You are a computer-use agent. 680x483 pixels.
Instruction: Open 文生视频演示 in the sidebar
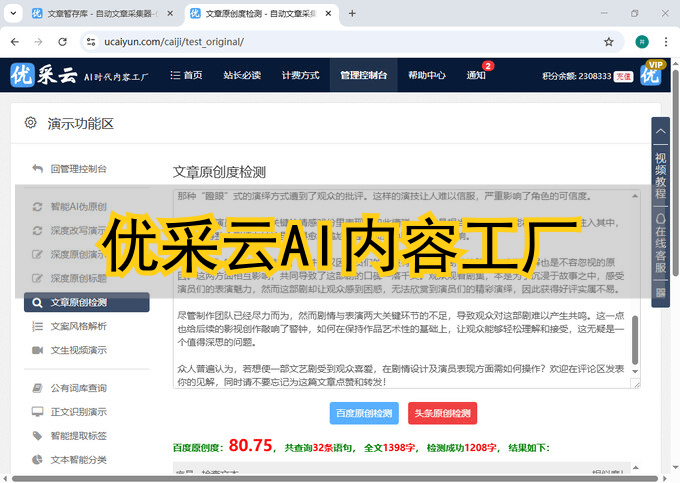78,350
